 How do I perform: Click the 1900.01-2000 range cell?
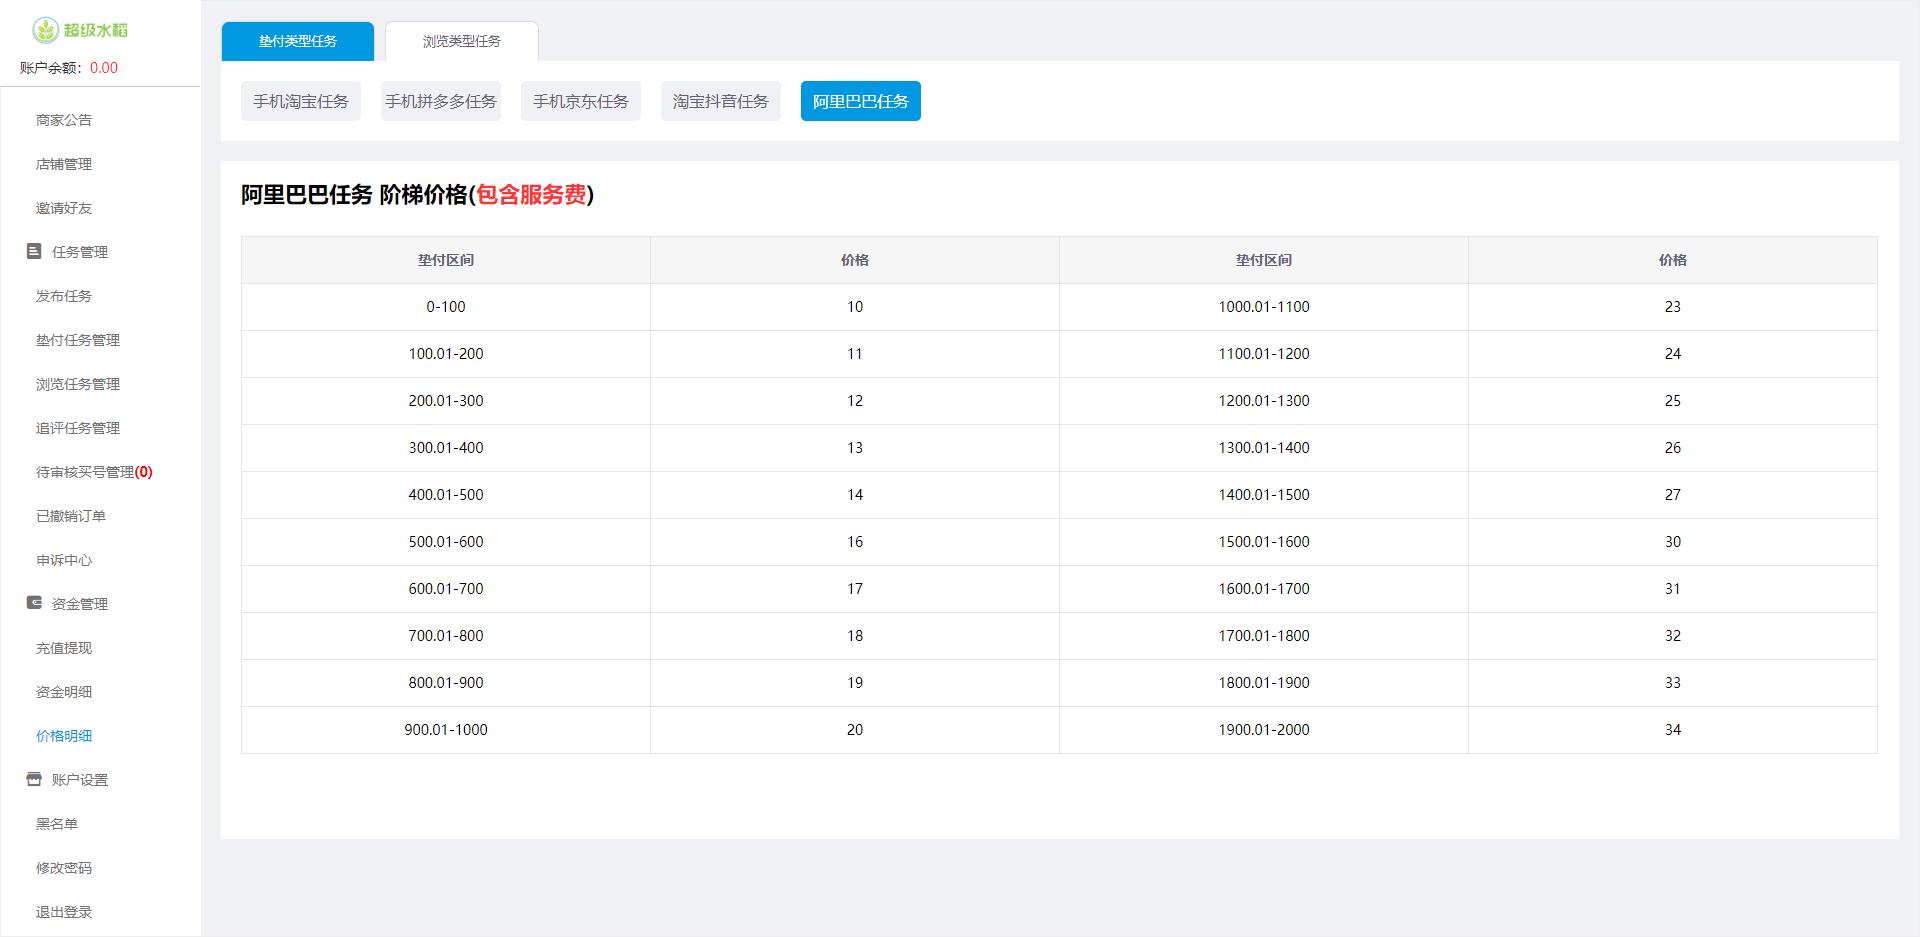1264,730
